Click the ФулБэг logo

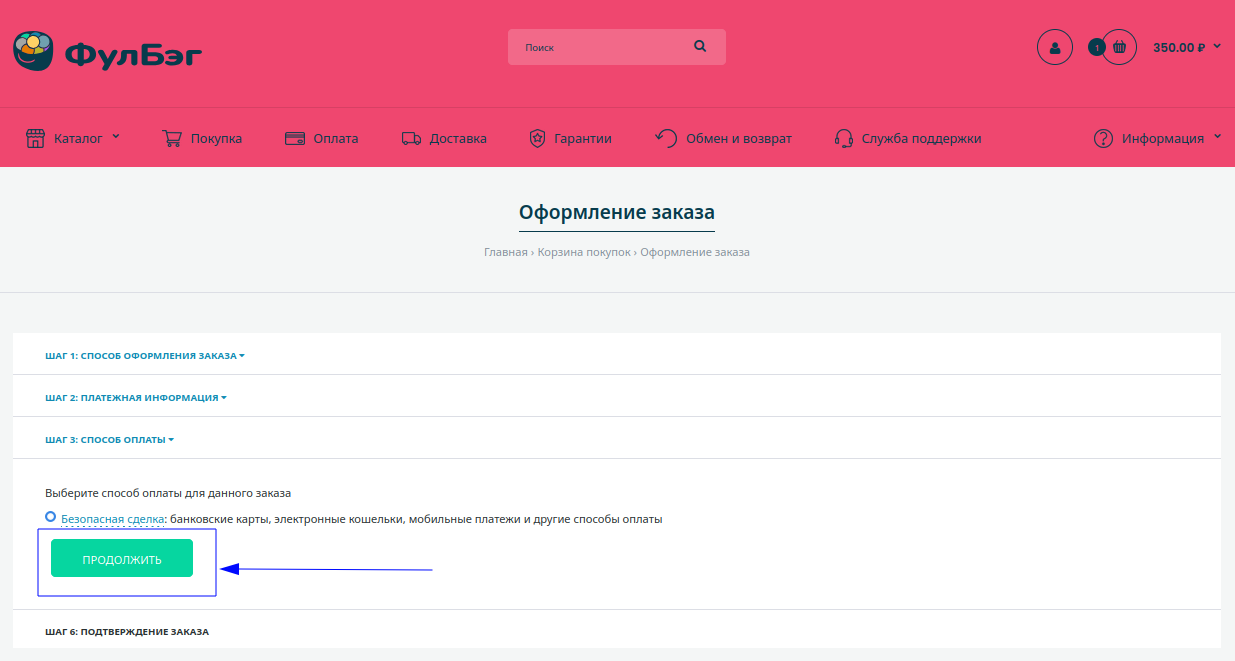(107, 52)
